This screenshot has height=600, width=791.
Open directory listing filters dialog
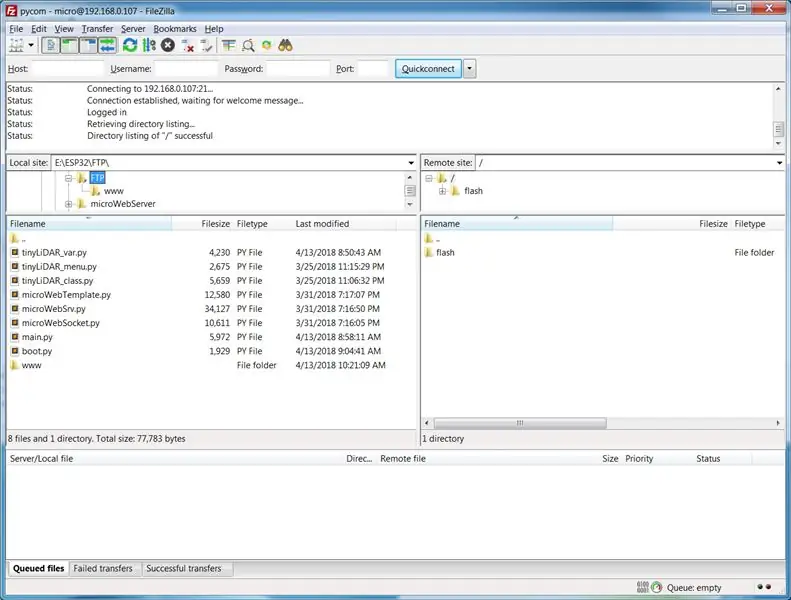(229, 45)
